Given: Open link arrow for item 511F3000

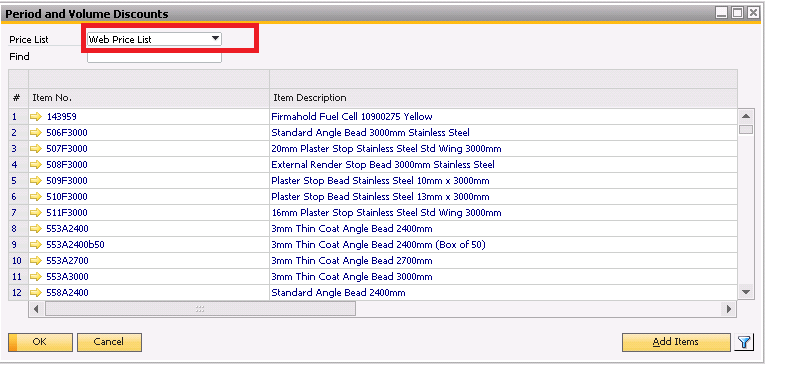Looking at the screenshot, I should tap(36, 213).
